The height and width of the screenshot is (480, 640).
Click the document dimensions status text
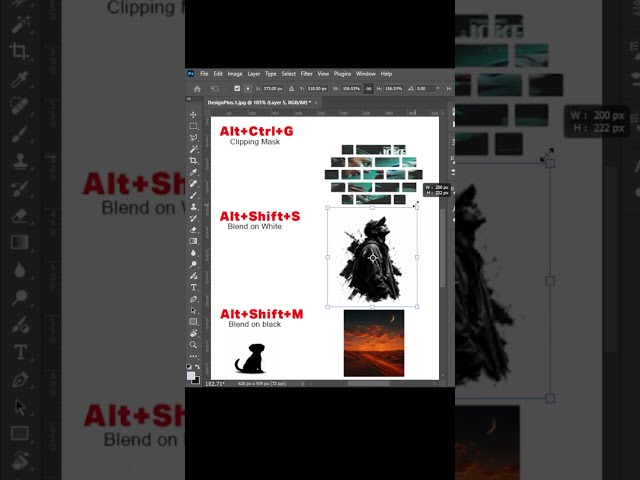pyautogui.click(x=262, y=384)
